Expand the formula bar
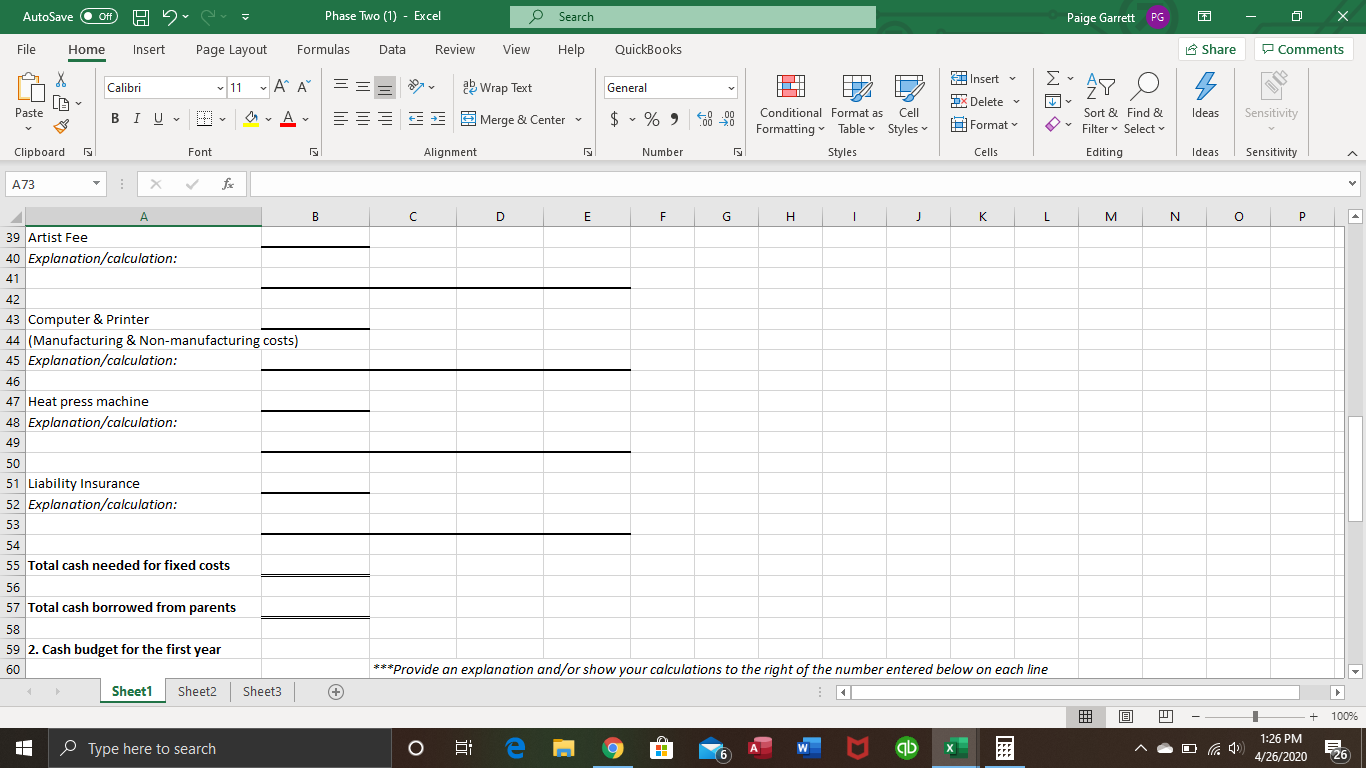 1353,184
